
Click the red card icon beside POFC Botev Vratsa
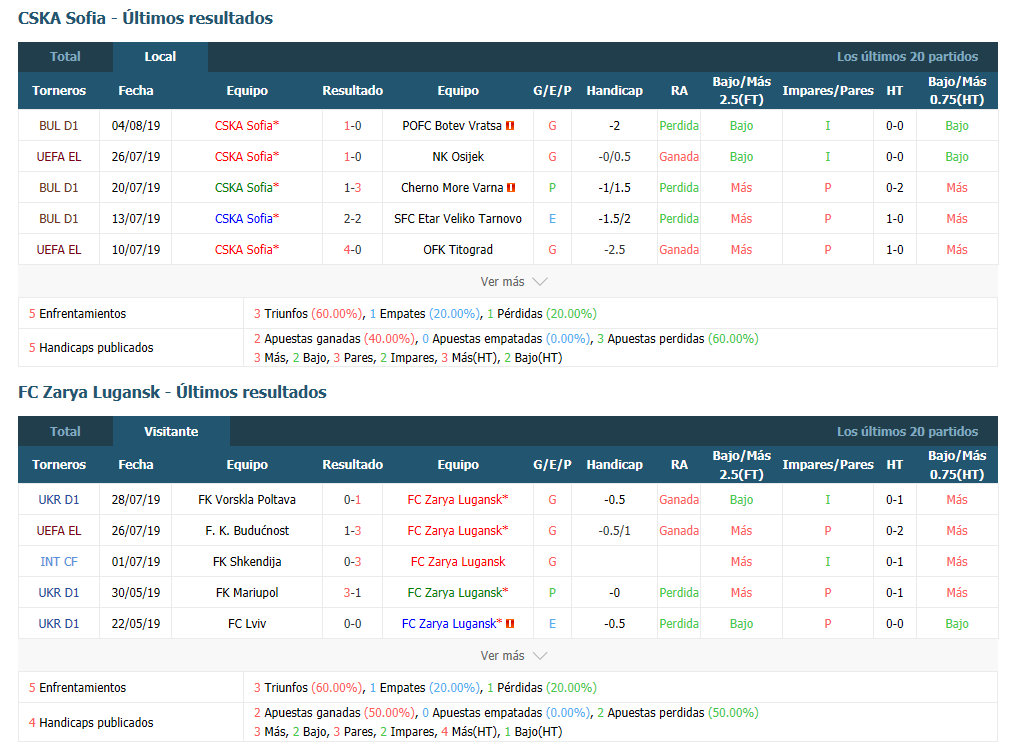[510, 126]
